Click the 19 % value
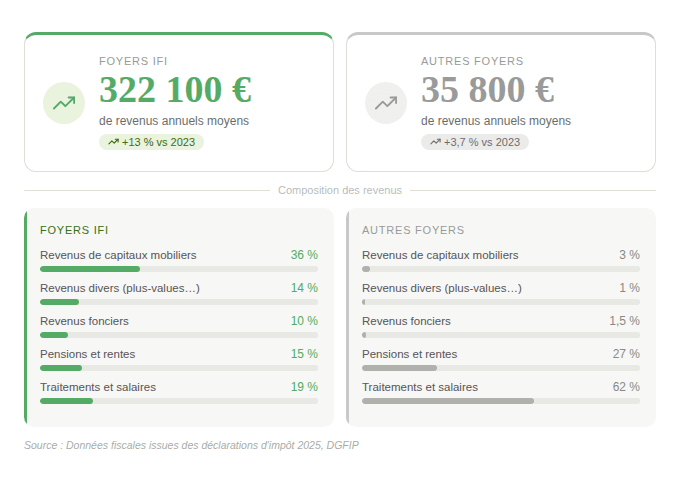The width and height of the screenshot is (680, 485). [x=304, y=387]
